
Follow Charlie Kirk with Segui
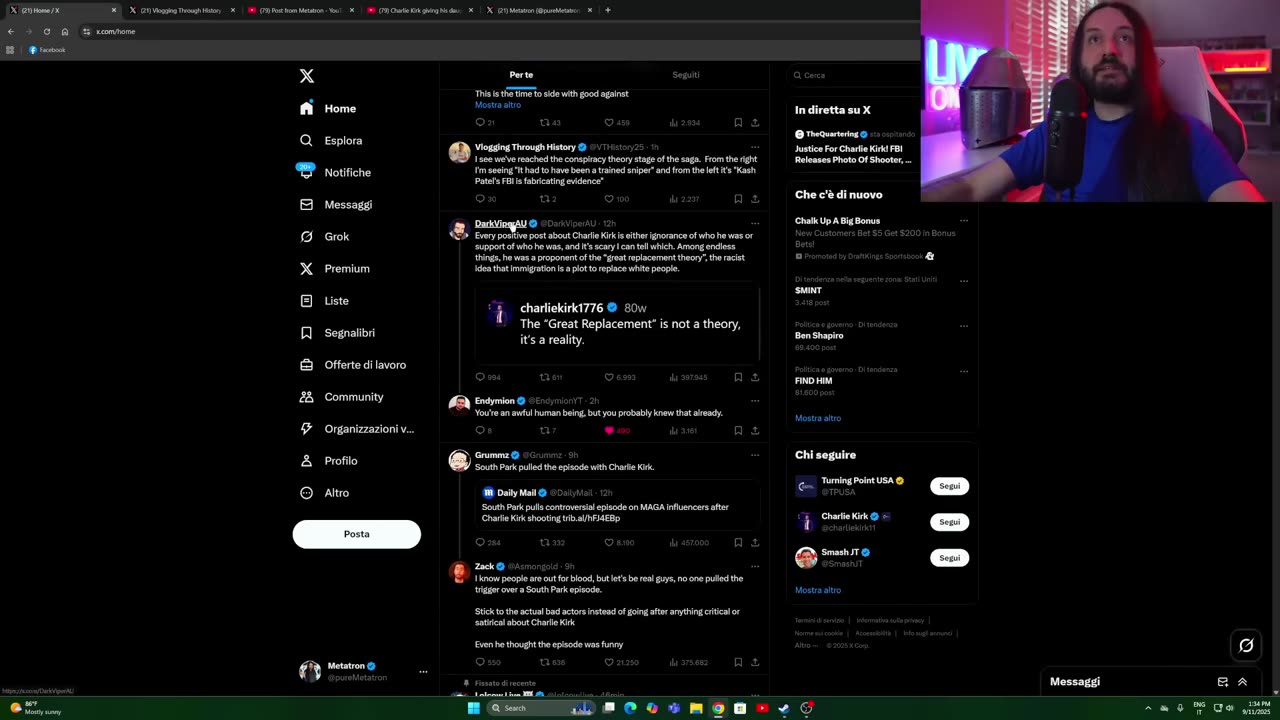pos(949,522)
